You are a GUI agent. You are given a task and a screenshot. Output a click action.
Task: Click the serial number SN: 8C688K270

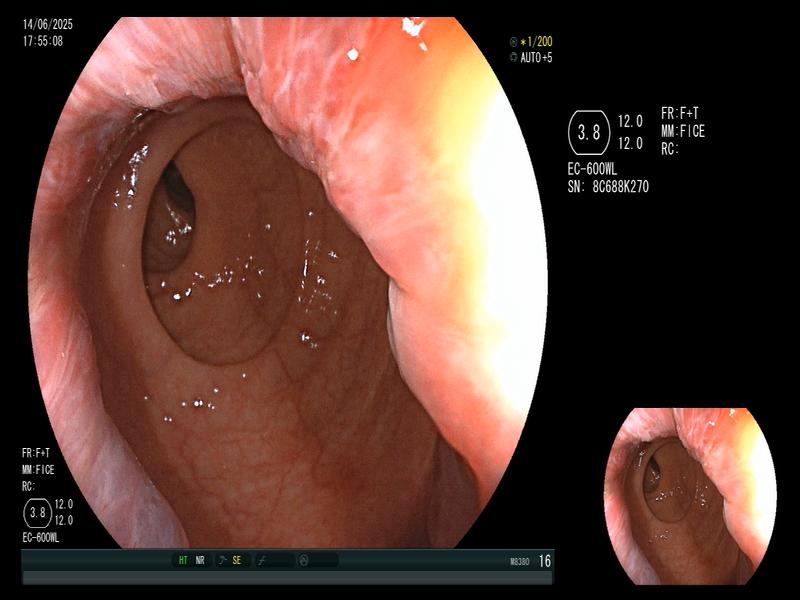pyautogui.click(x=608, y=187)
